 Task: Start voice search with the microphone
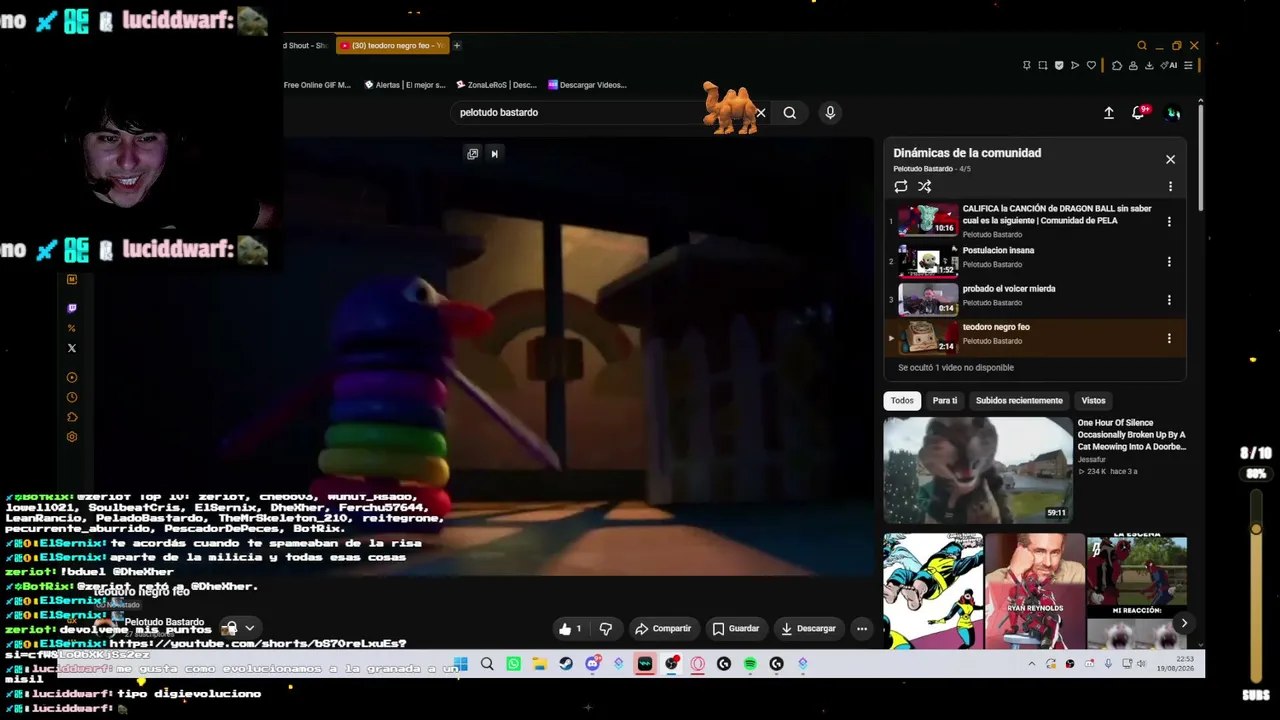[830, 113]
